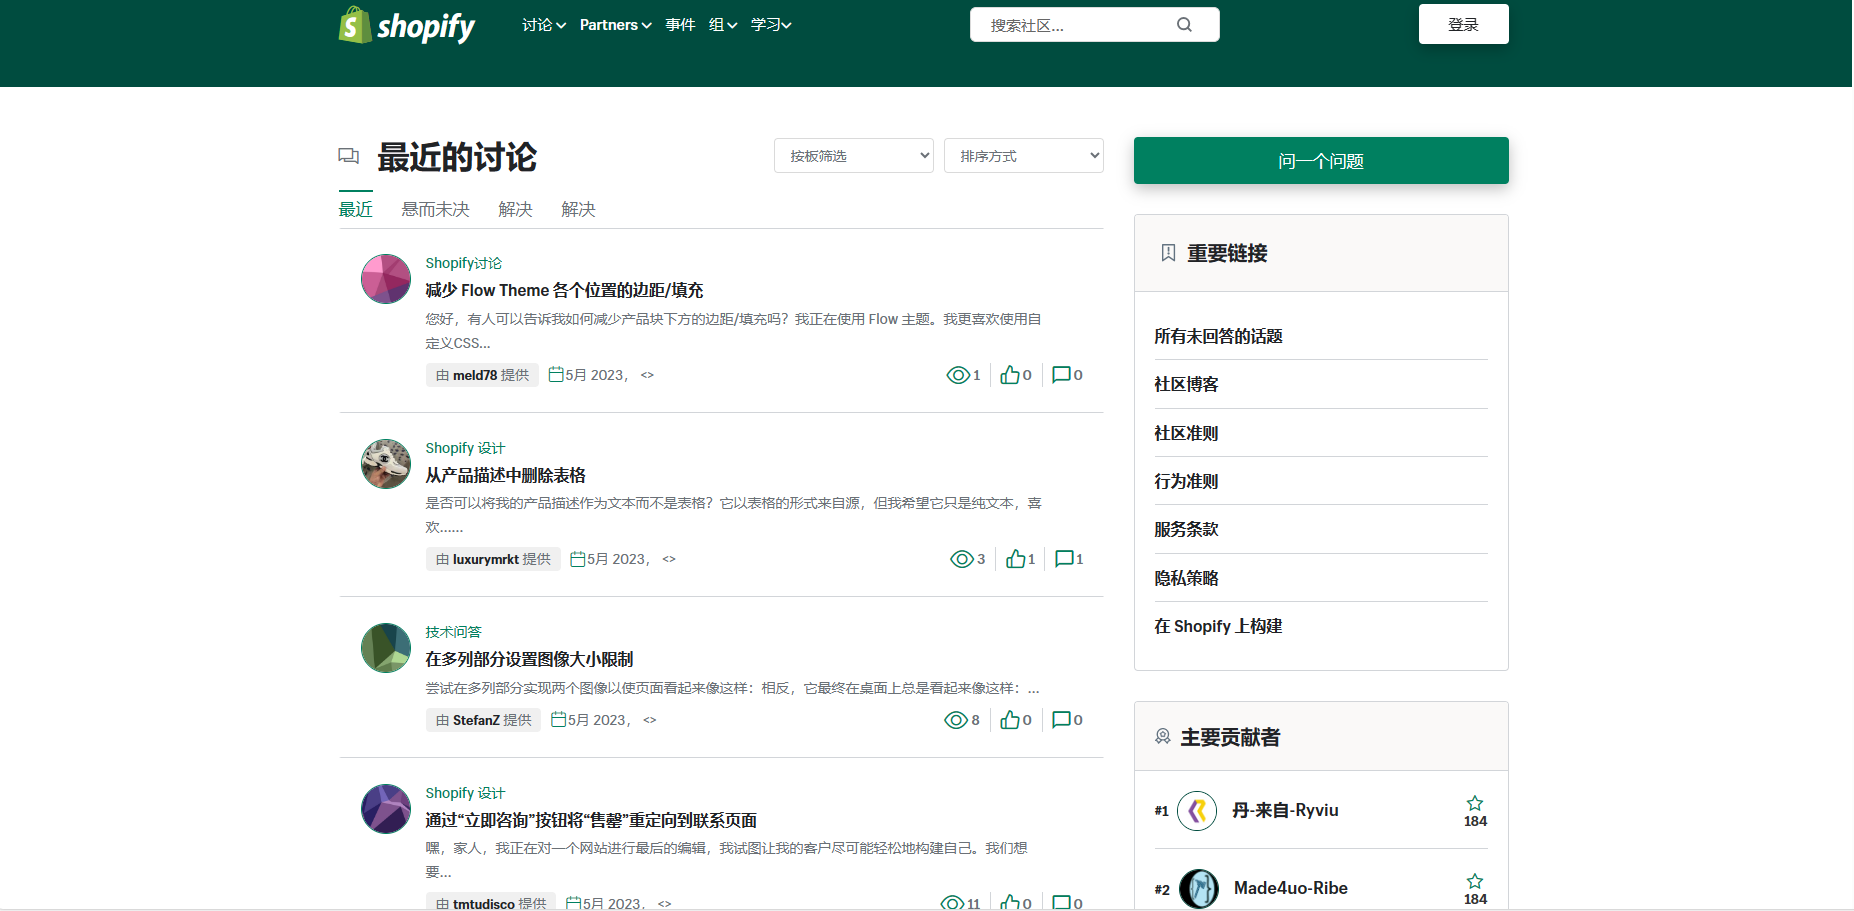1854x911 pixels.
Task: Click the 丹-来自-Ryviu contributor avatar
Action: coord(1197,811)
